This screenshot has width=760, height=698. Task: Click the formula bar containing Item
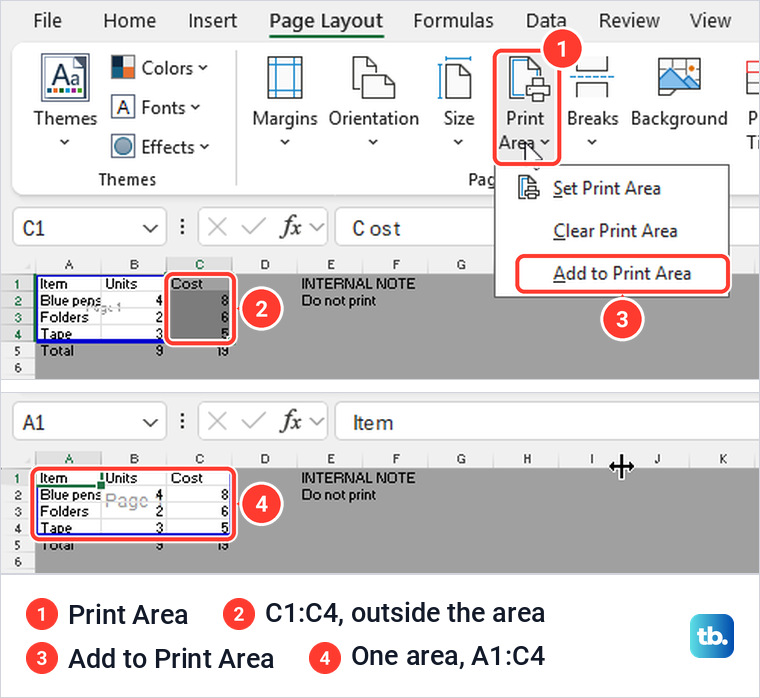[x=547, y=422]
